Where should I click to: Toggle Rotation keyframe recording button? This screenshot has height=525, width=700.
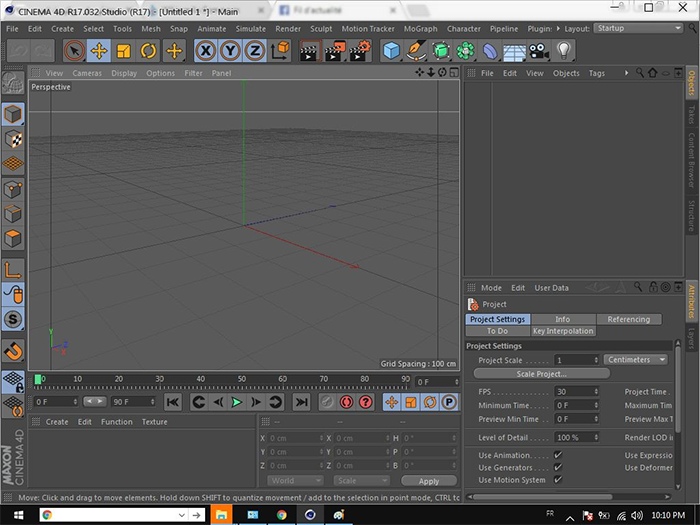[x=430, y=403]
